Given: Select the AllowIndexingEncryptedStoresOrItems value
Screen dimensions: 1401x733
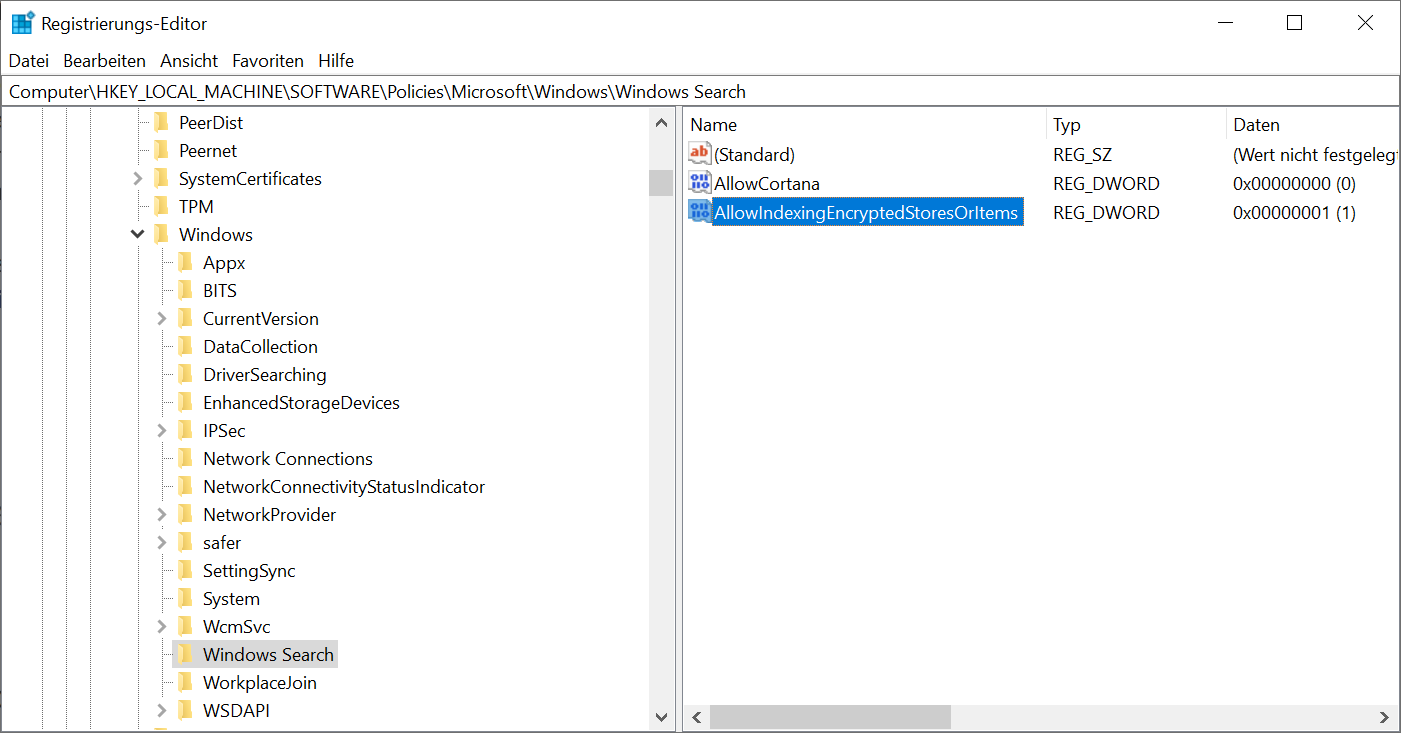Looking at the screenshot, I should [x=866, y=213].
